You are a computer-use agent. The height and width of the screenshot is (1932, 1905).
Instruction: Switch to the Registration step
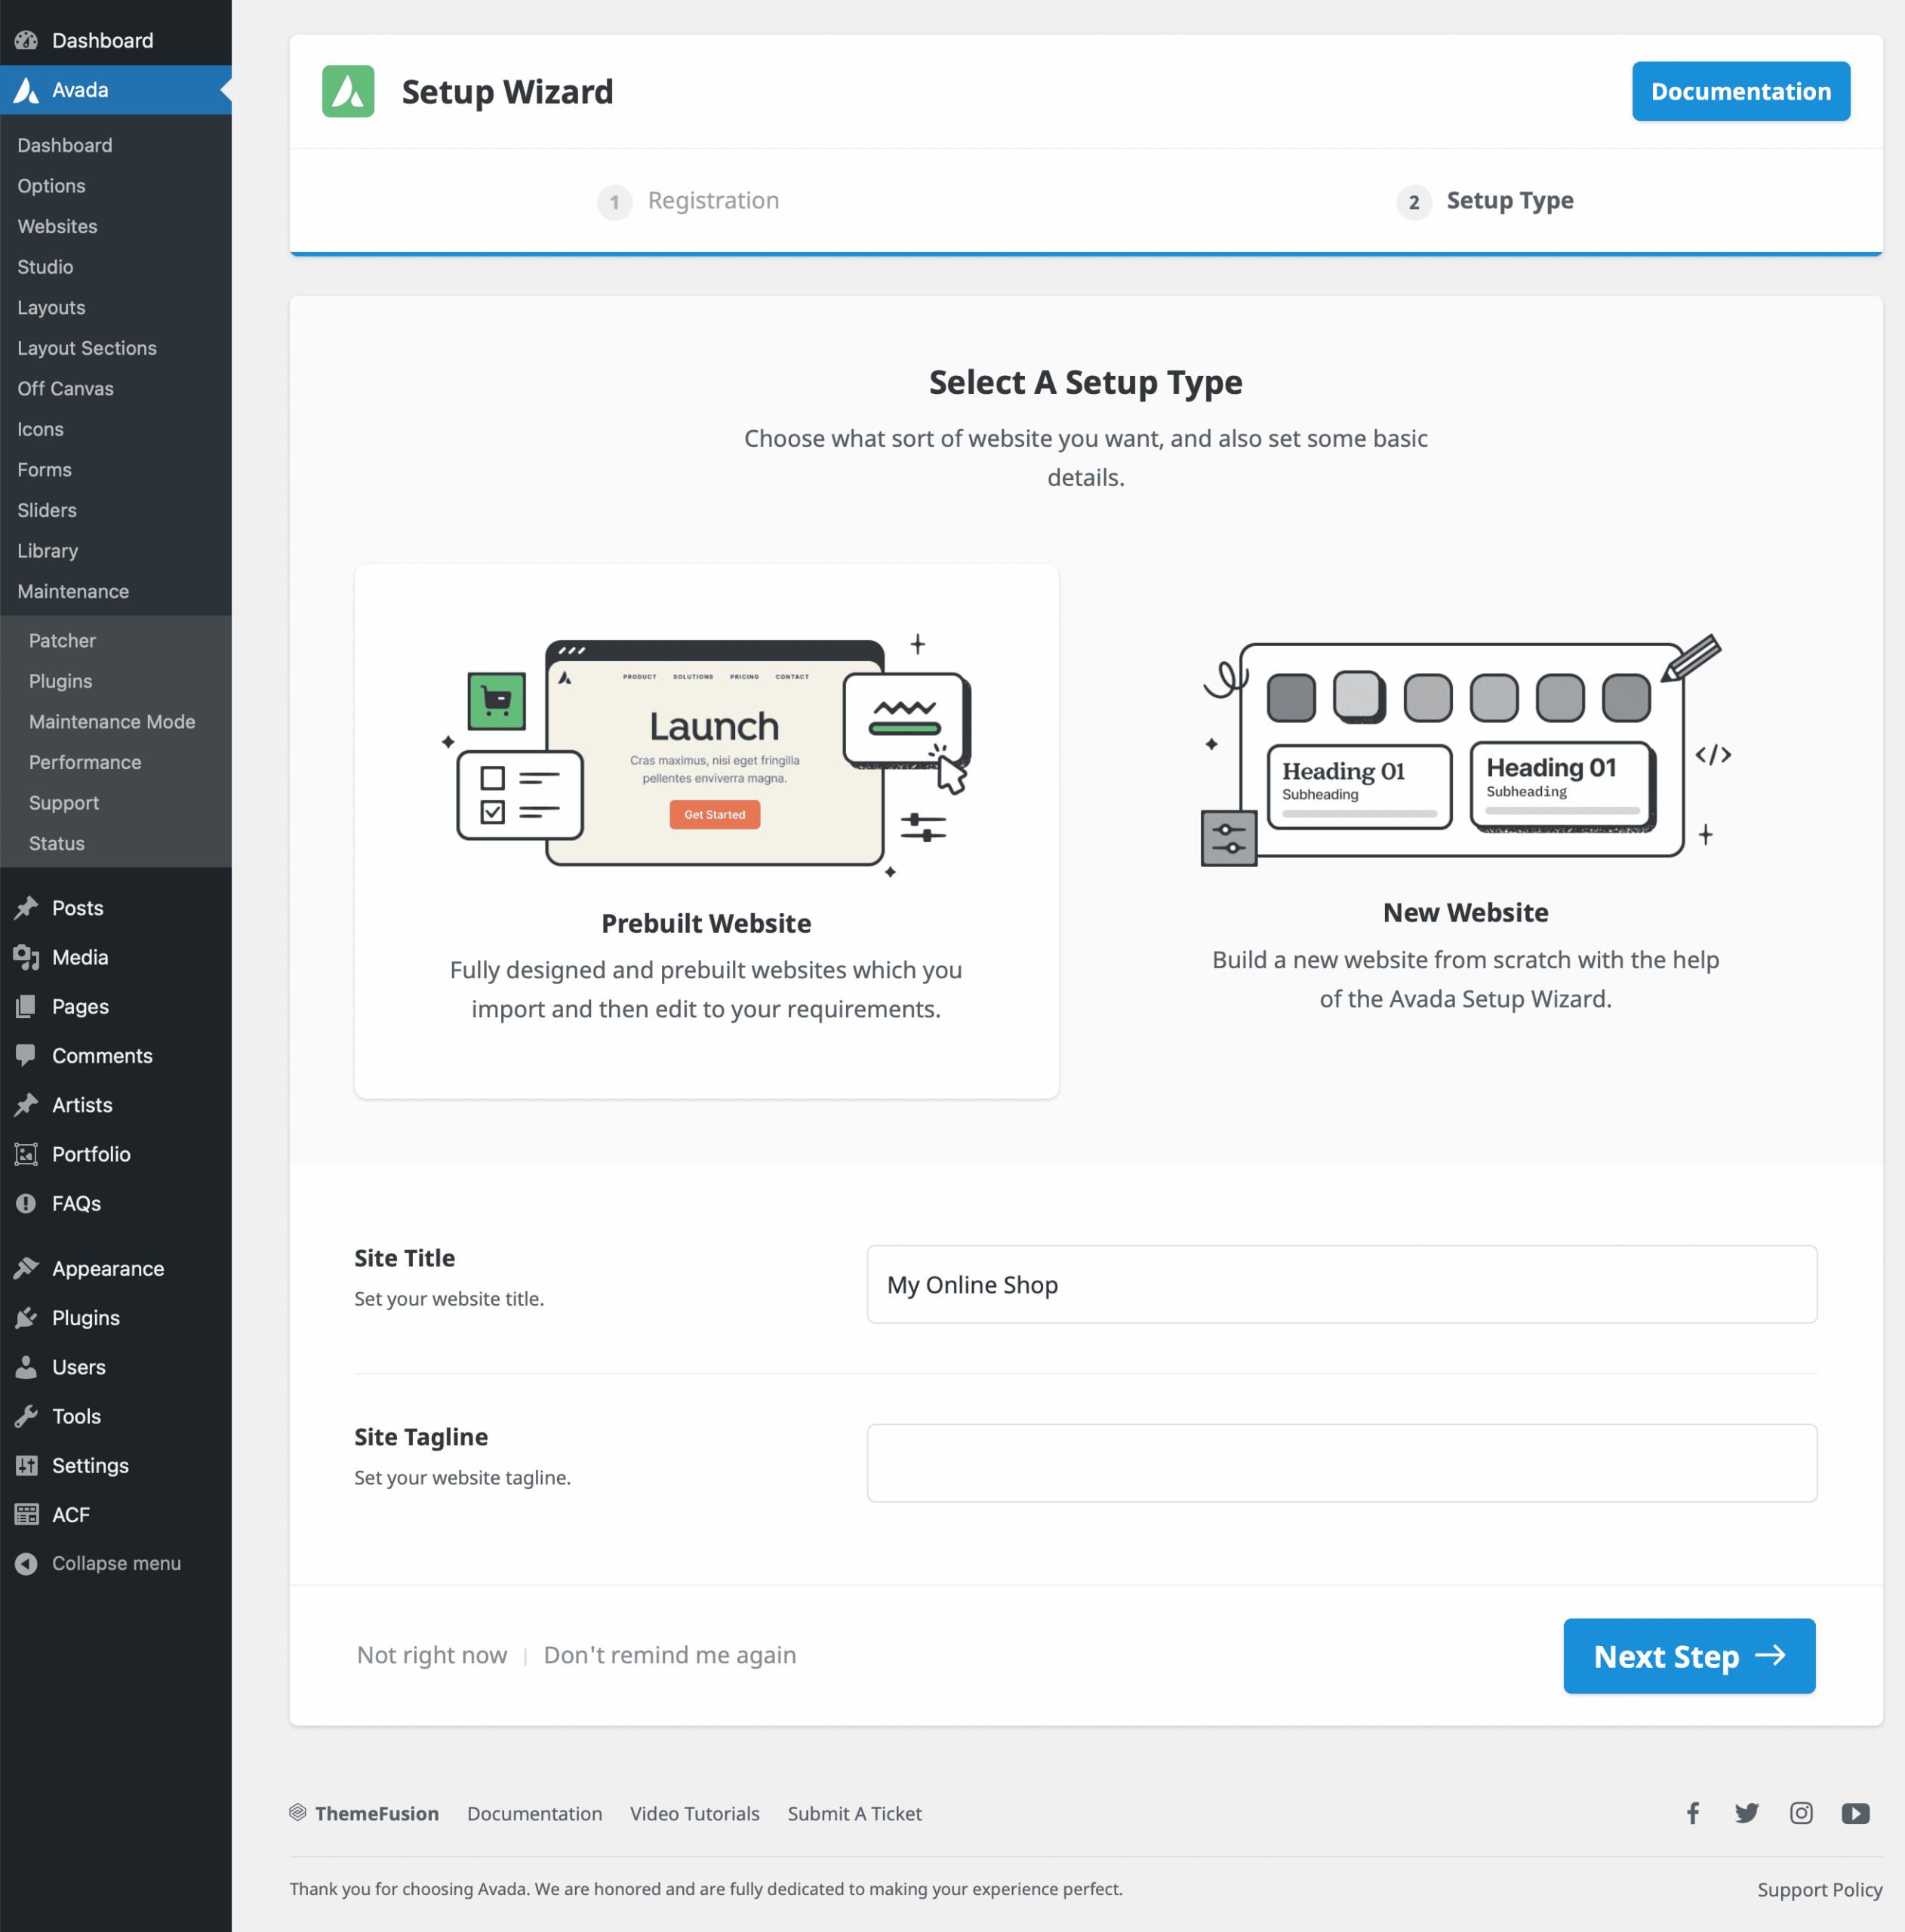(x=688, y=201)
